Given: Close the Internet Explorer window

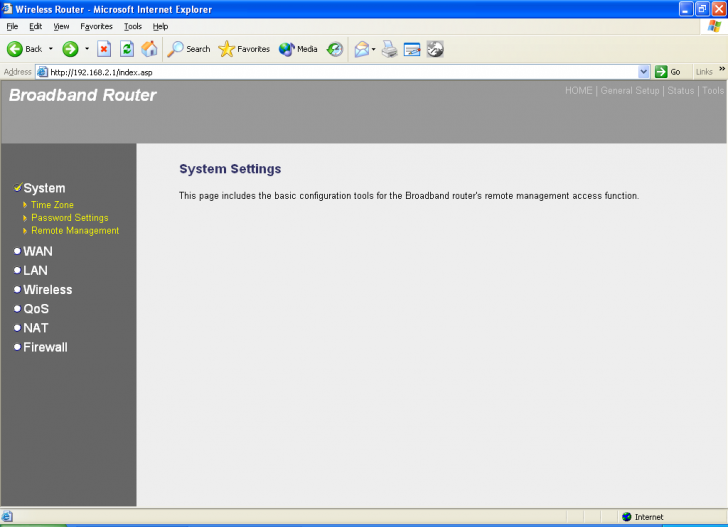Looking at the screenshot, I should coord(719,9).
